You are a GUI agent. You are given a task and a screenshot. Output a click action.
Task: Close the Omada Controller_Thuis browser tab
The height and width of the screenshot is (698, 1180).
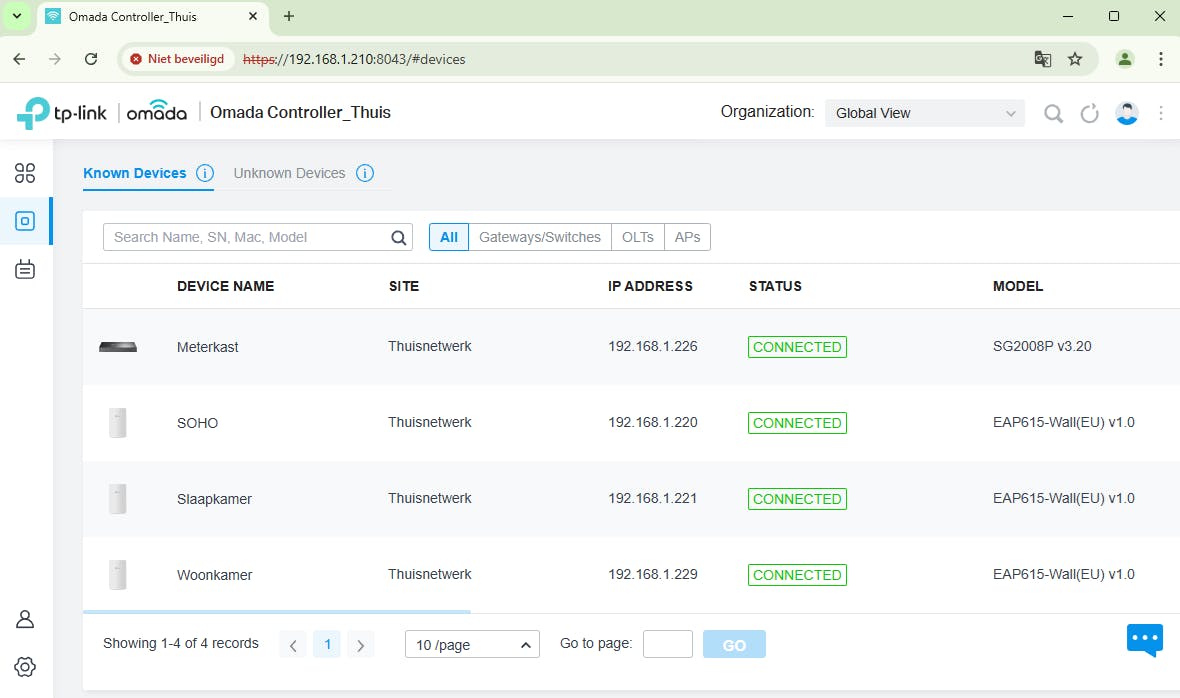pyautogui.click(x=253, y=16)
